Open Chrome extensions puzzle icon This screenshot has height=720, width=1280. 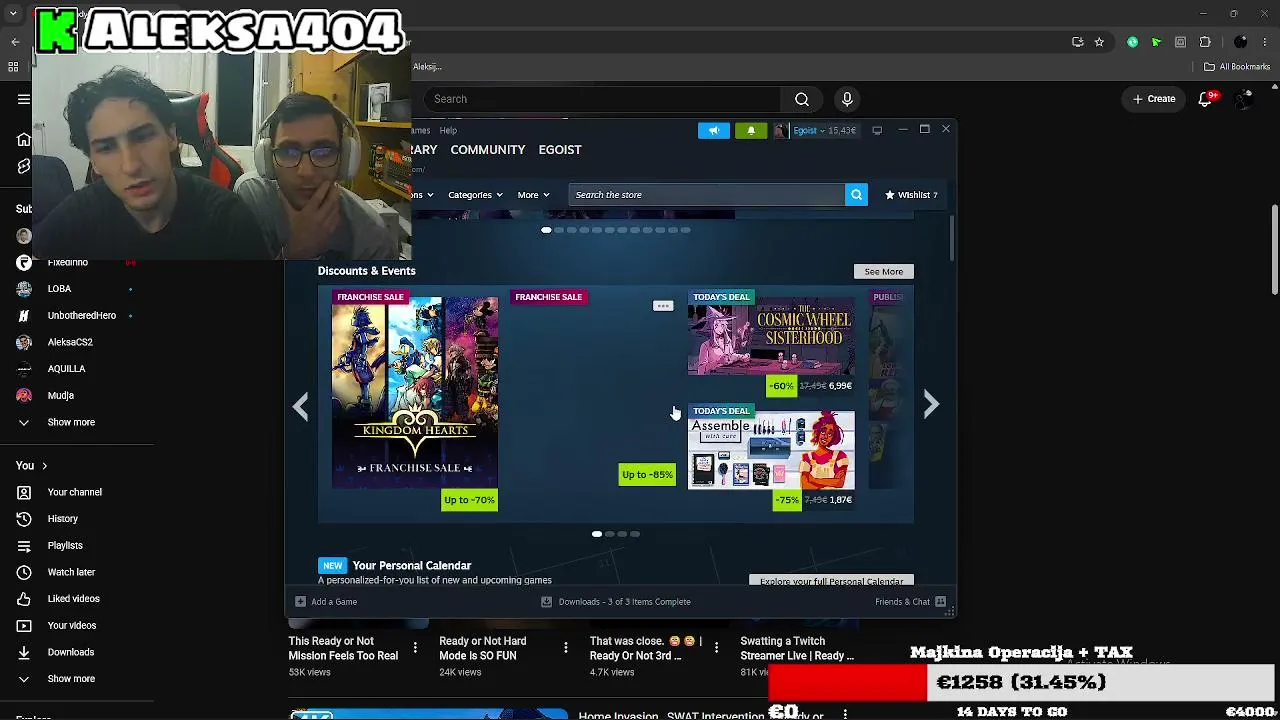pos(1205,42)
